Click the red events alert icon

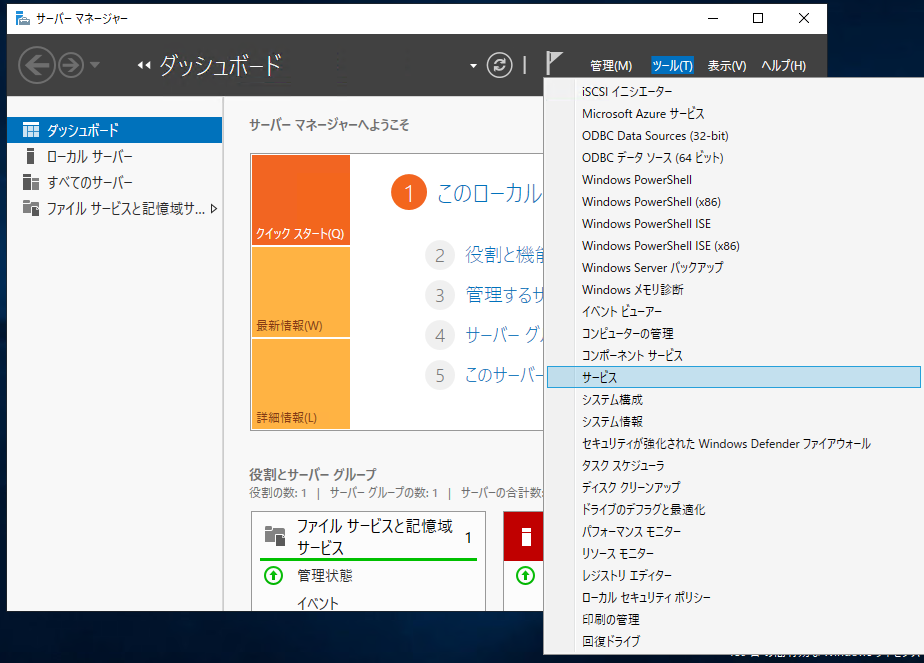[x=524, y=536]
